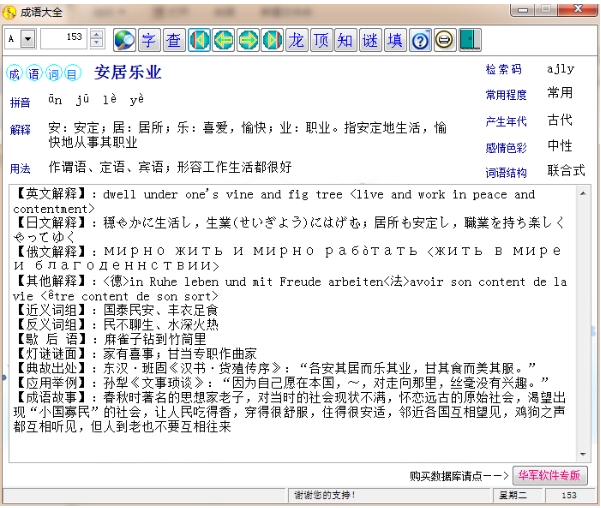Click the retrieval code value ajly
601x508 pixels.
coord(561,69)
